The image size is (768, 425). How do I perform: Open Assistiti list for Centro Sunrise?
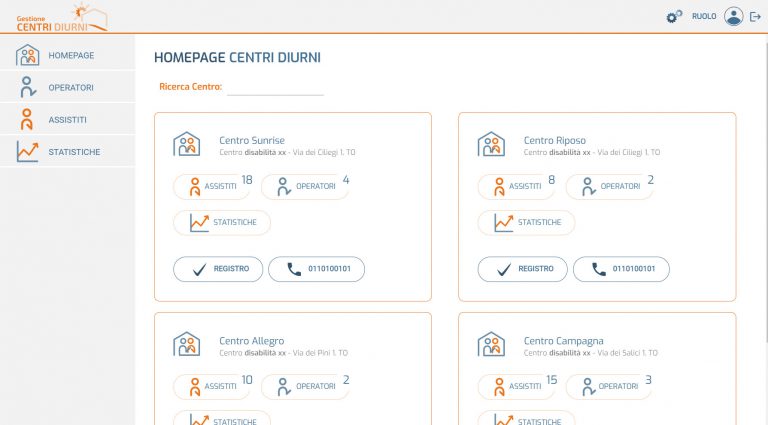(x=213, y=187)
